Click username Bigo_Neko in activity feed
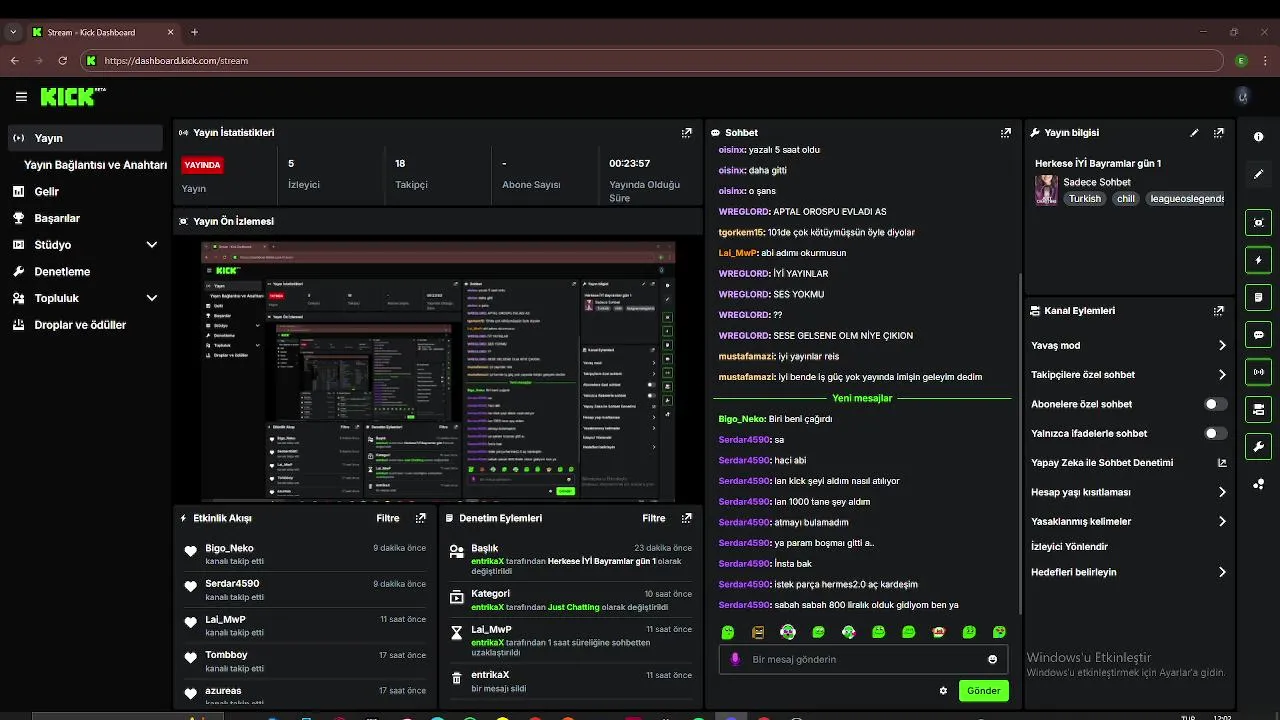 pos(229,548)
